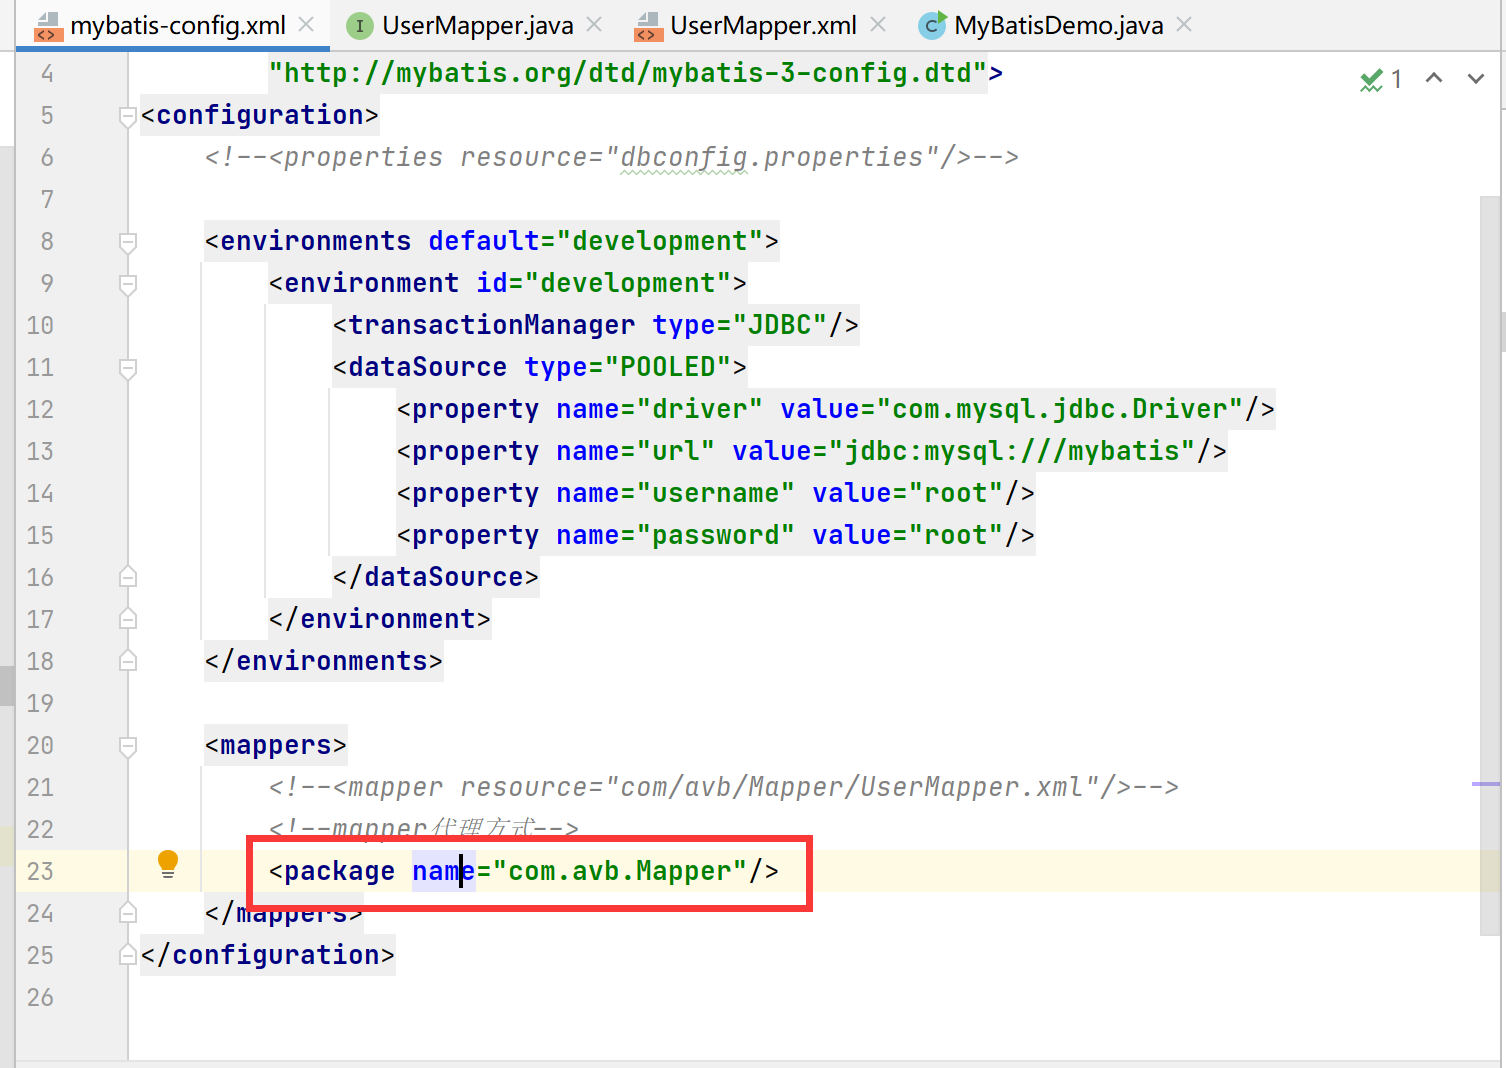The width and height of the screenshot is (1506, 1068).
Task: Jump to next highlighted problem arrow
Action: (x=1476, y=78)
